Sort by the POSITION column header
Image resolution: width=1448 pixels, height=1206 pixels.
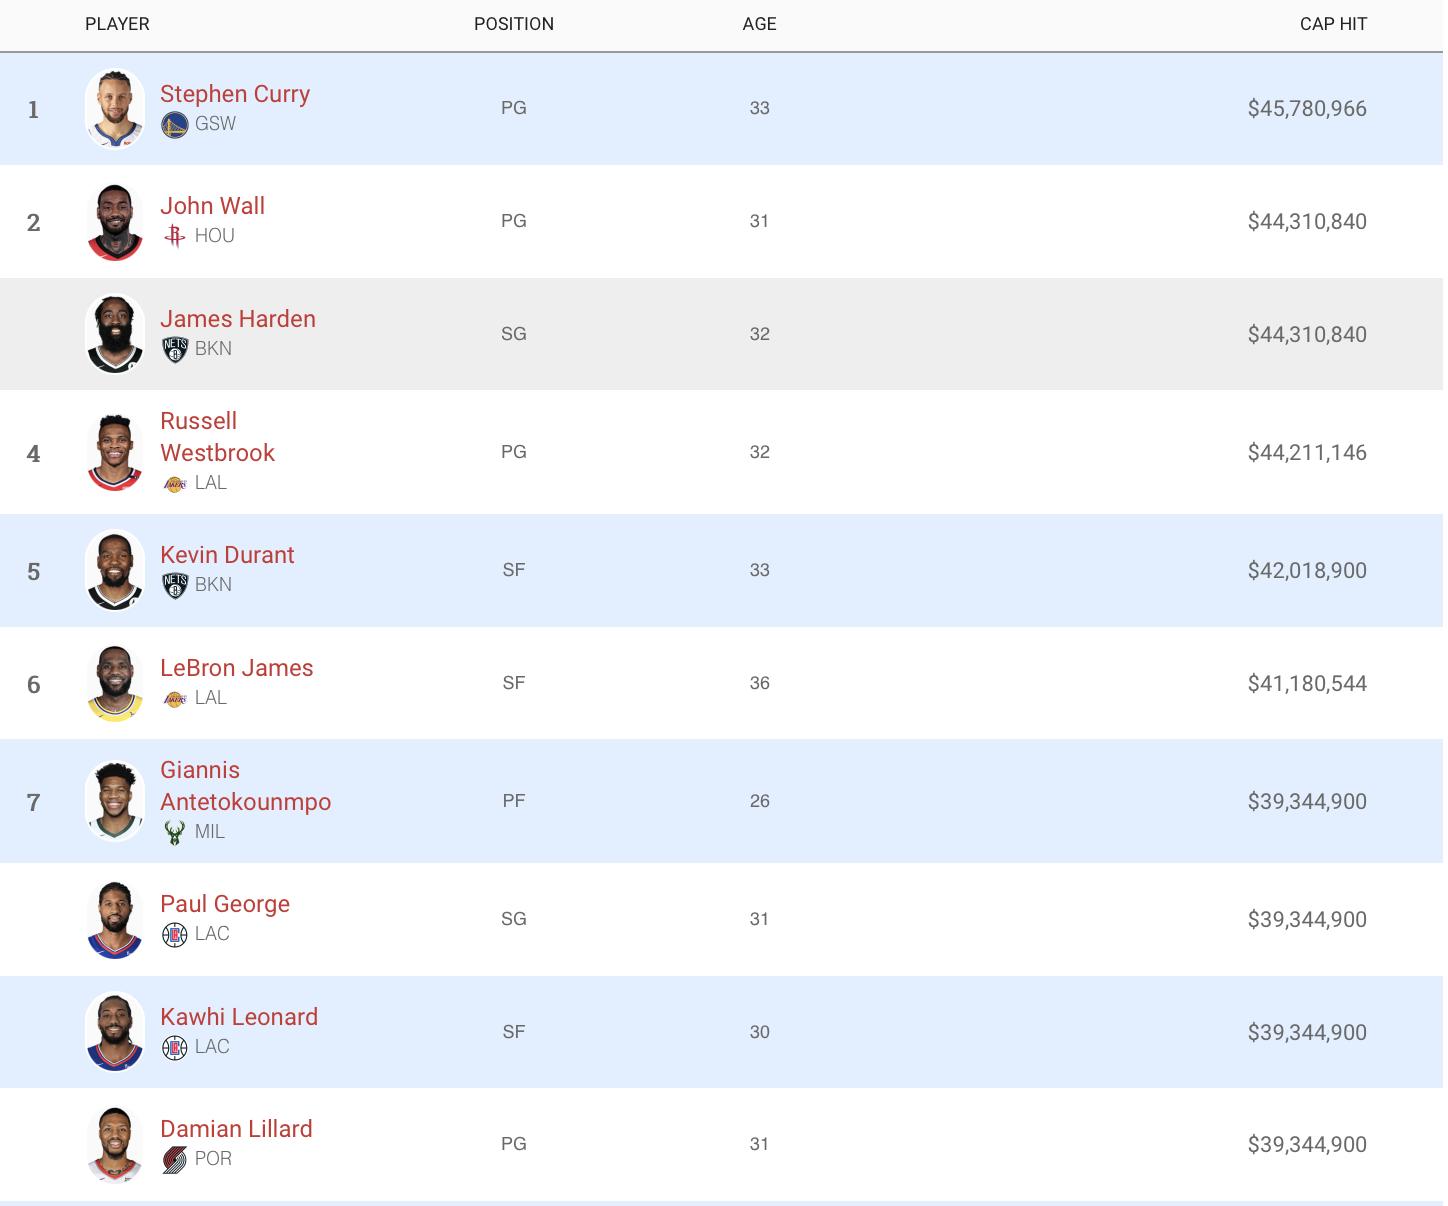pyautogui.click(x=513, y=24)
